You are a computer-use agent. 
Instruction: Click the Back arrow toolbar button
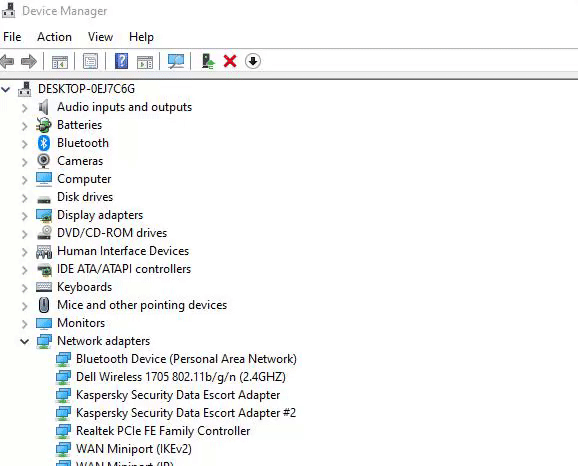(x=7, y=61)
